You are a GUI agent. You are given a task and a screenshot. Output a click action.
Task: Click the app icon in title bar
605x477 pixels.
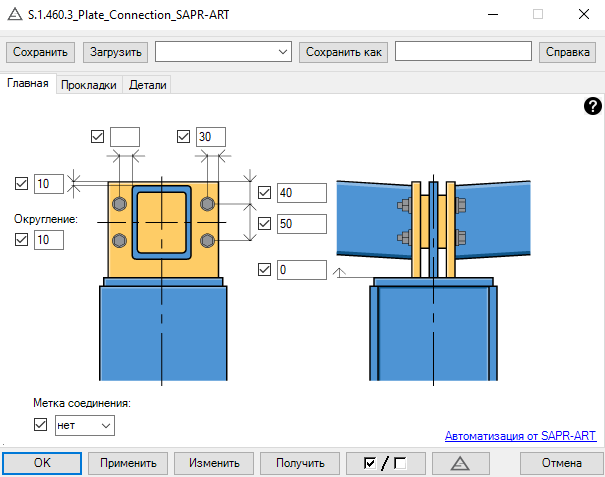[15, 15]
